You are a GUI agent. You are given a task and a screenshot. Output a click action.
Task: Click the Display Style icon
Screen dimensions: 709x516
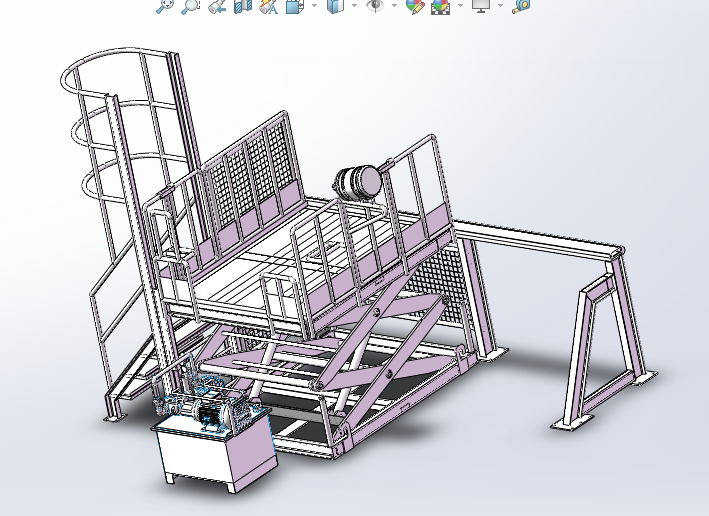[335, 6]
